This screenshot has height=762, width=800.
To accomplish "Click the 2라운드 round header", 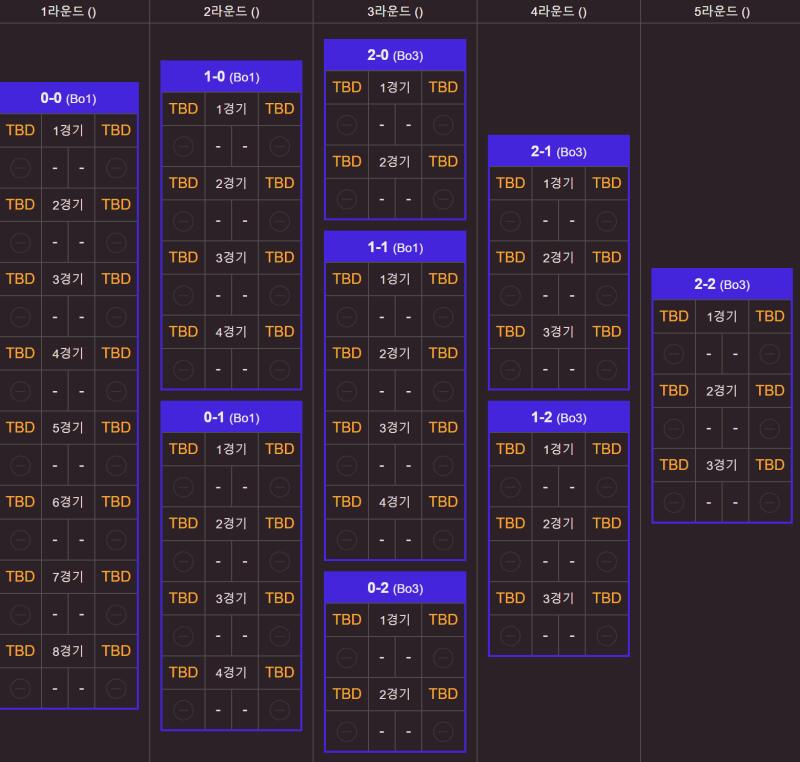I will pos(232,11).
